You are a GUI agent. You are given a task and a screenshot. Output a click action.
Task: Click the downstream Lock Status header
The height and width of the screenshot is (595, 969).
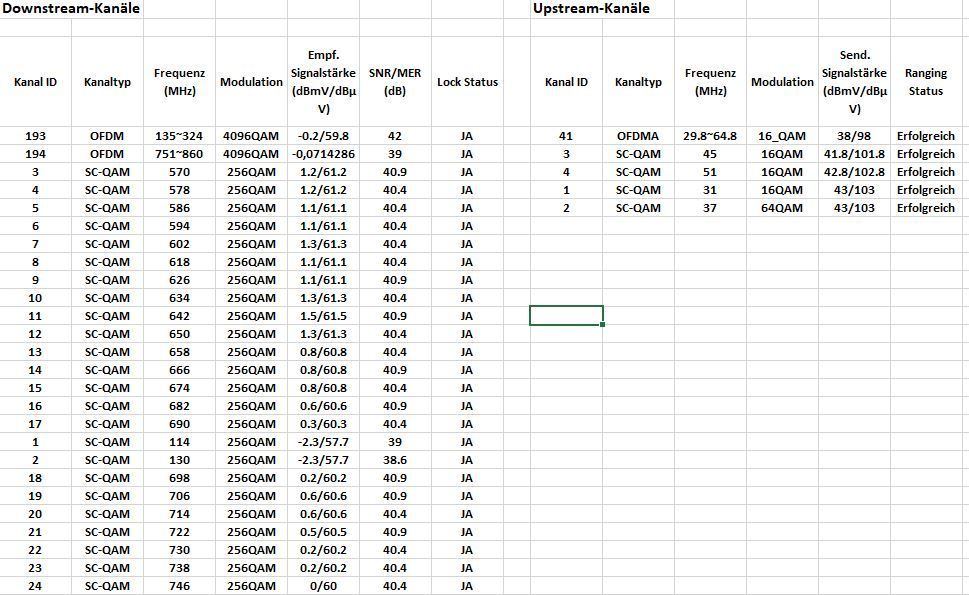pyautogui.click(x=467, y=82)
